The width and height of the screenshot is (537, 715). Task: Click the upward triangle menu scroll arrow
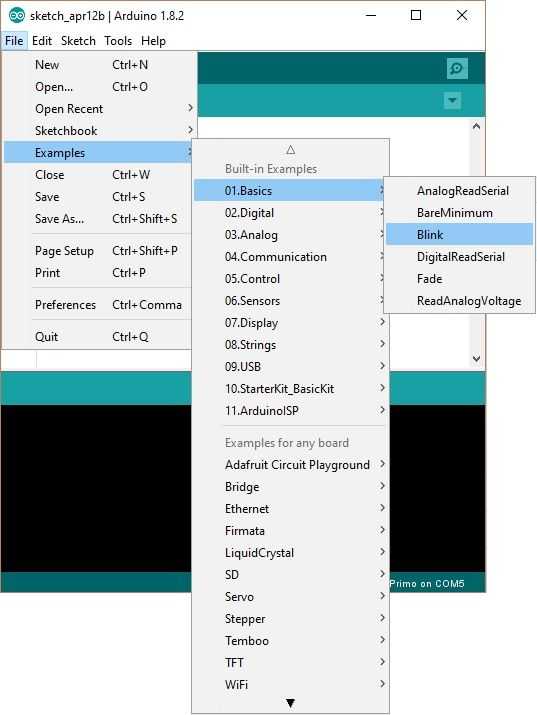(290, 150)
